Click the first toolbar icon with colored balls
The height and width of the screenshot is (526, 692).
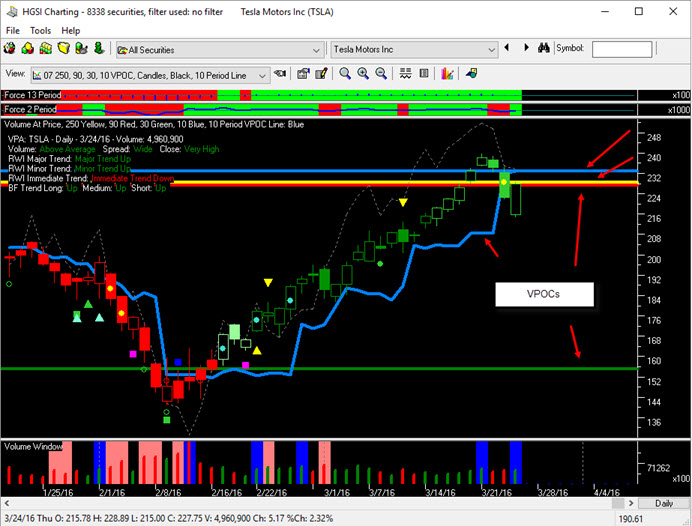click(x=9, y=49)
